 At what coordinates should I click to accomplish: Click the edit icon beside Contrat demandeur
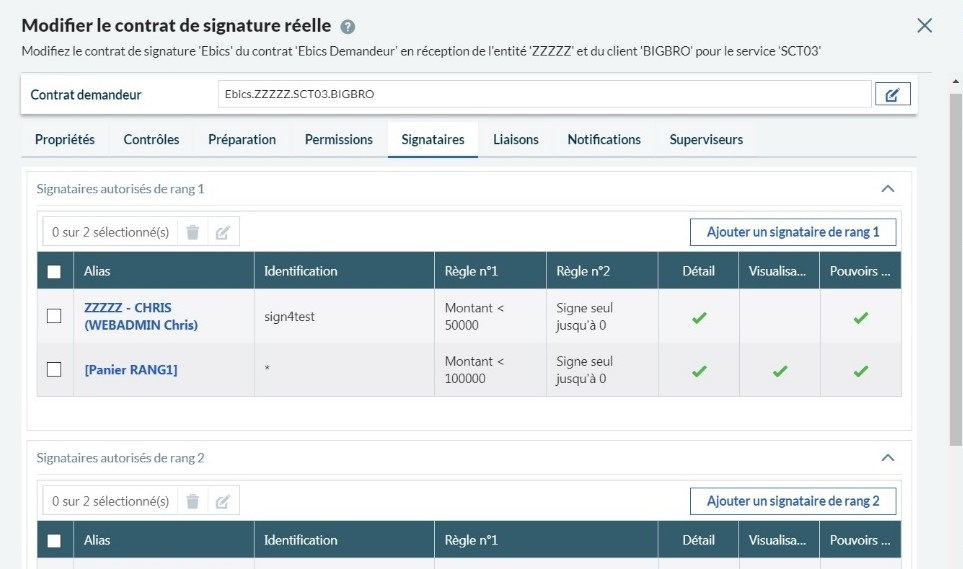pos(892,95)
